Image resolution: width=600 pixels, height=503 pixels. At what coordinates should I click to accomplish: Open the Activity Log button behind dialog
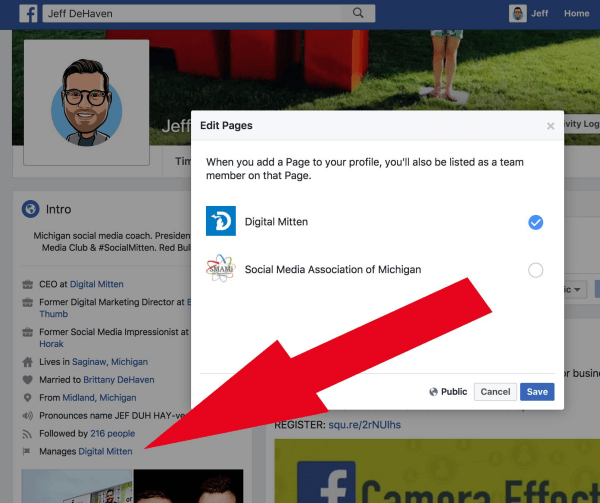tap(582, 124)
